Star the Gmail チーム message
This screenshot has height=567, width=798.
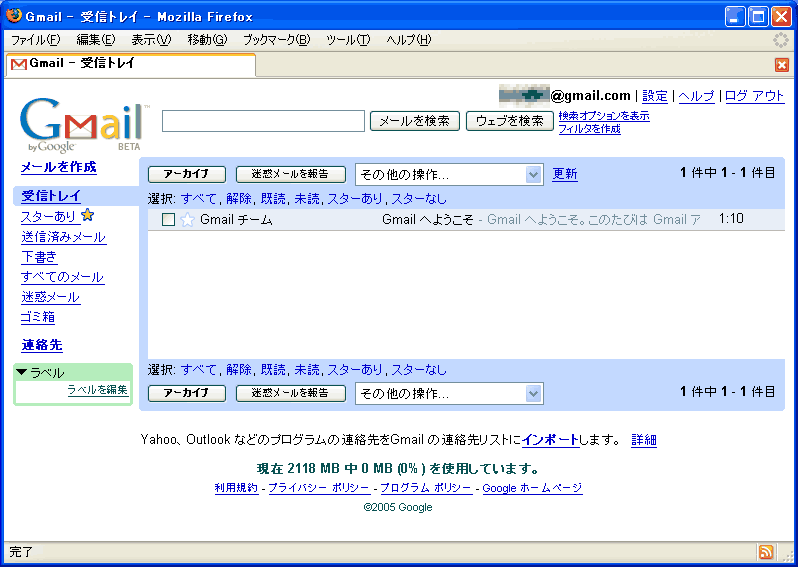point(187,220)
